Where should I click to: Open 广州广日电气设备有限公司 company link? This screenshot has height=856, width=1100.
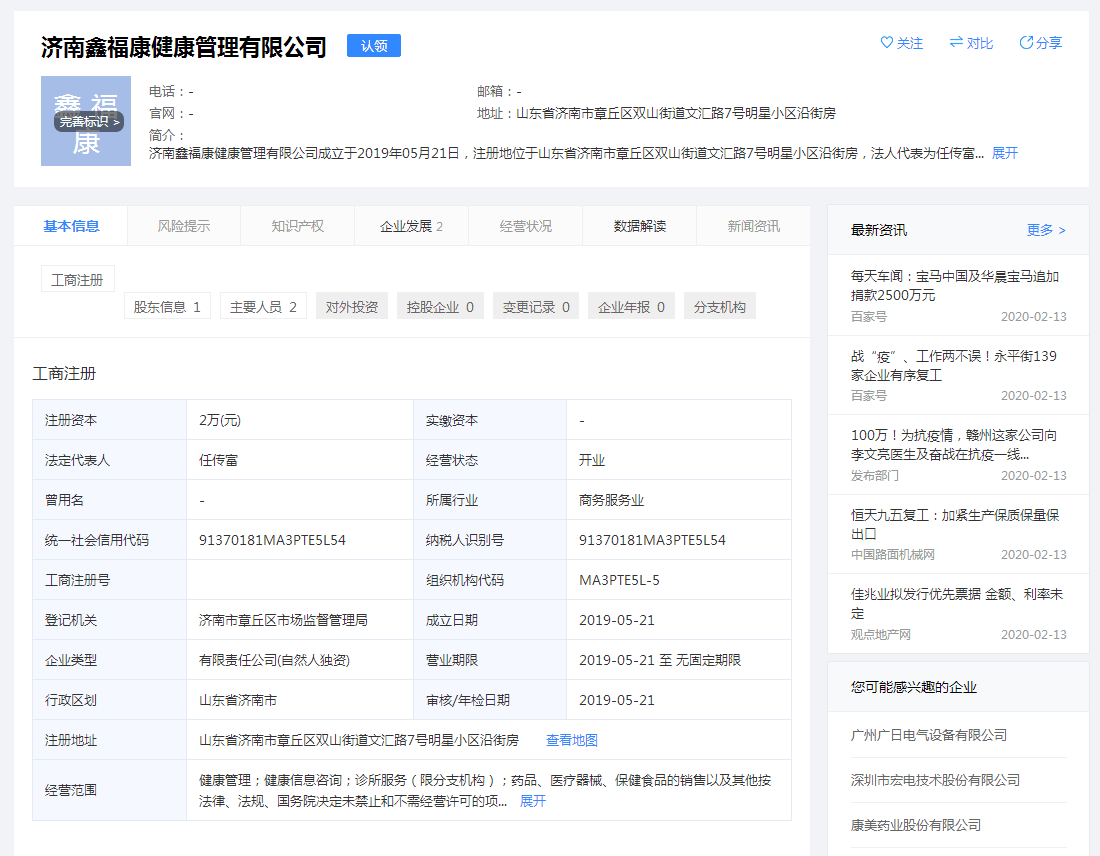[x=929, y=735]
